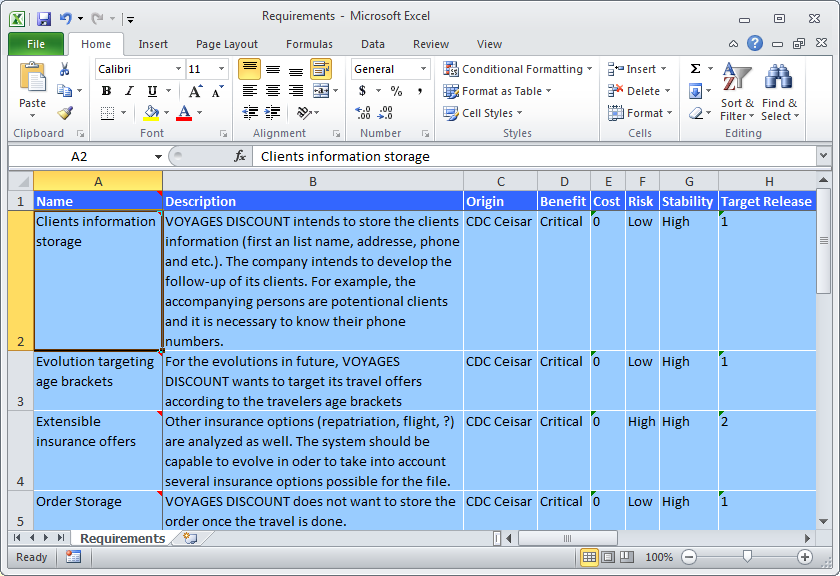
Task: Open Cell Styles dropdown
Action: pos(483,113)
